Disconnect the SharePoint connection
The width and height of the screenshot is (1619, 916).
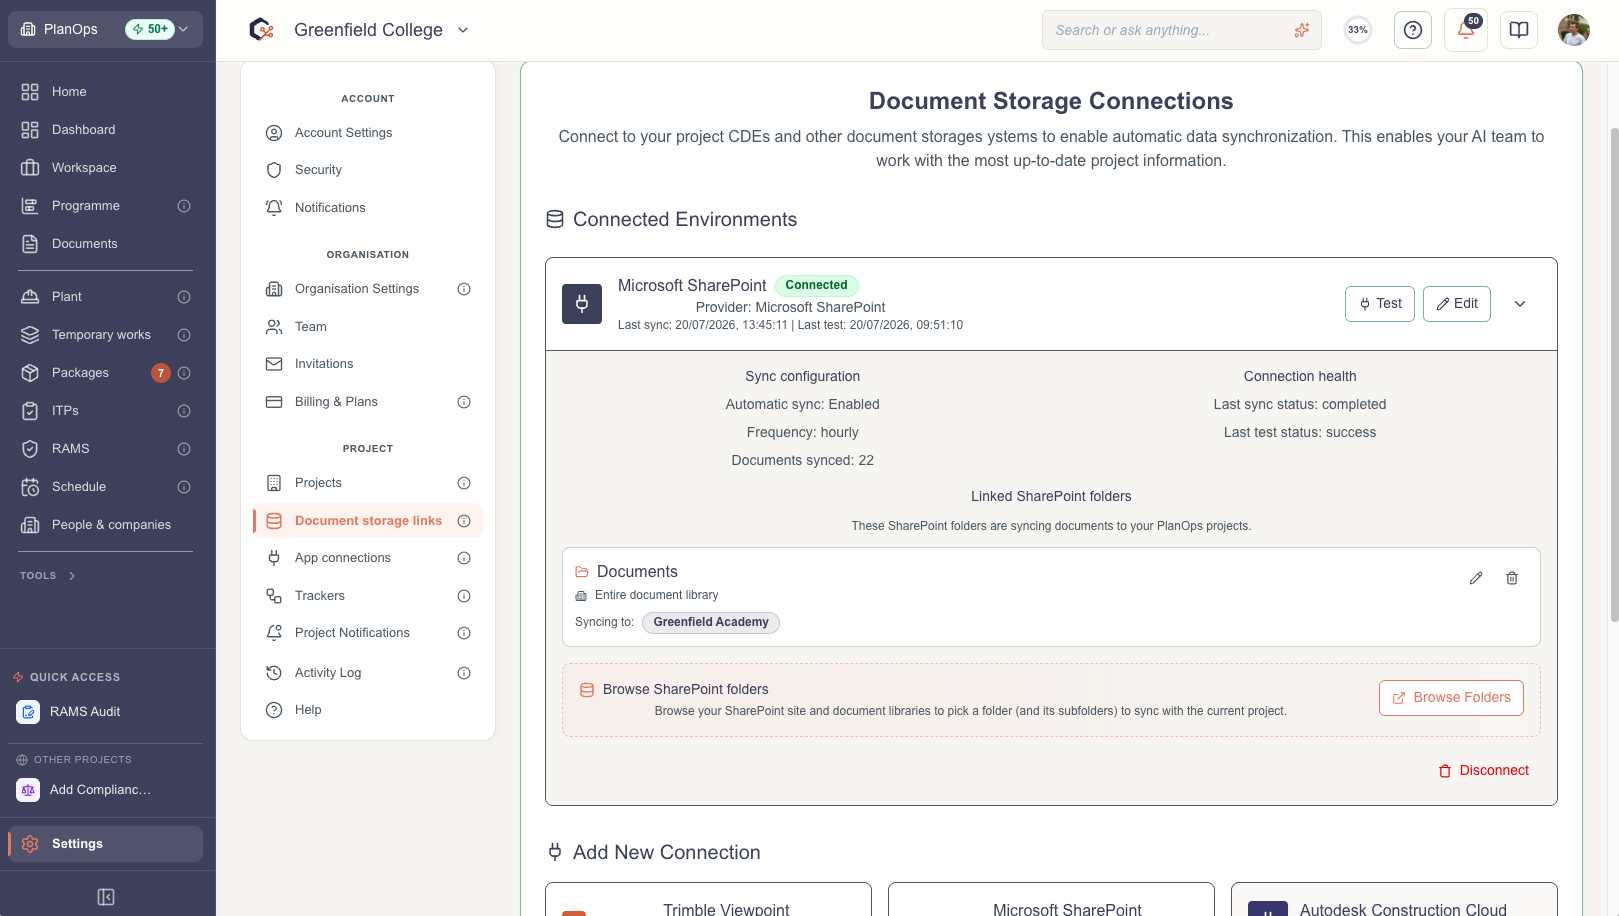tap(1484, 771)
